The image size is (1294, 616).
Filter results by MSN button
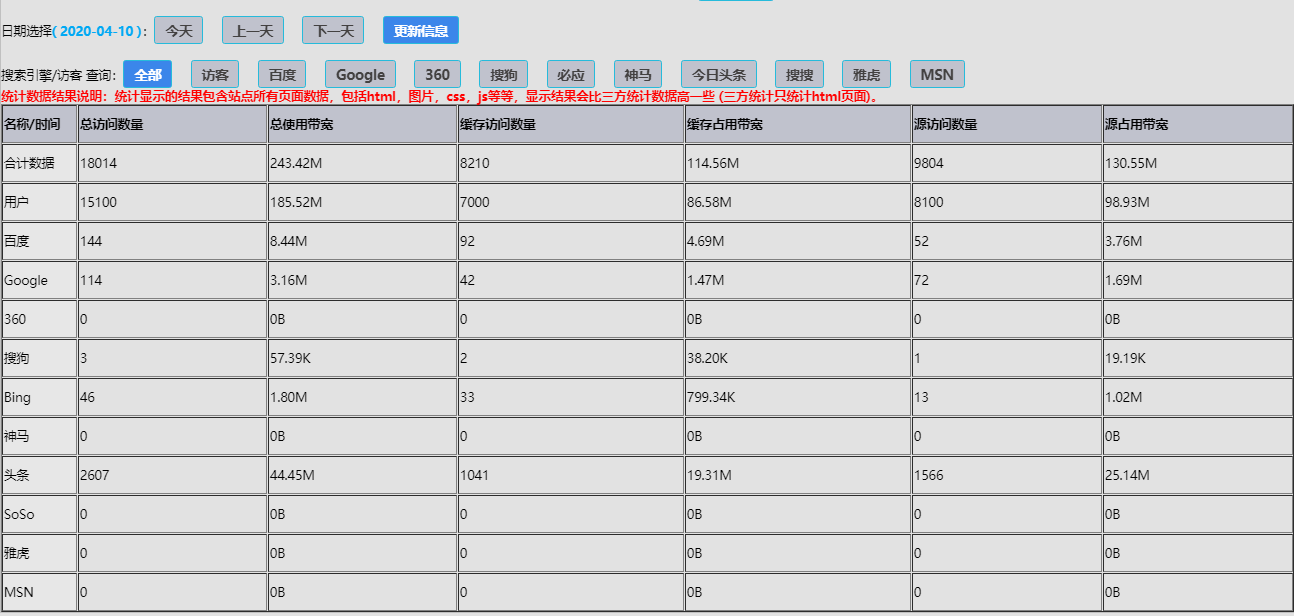937,75
